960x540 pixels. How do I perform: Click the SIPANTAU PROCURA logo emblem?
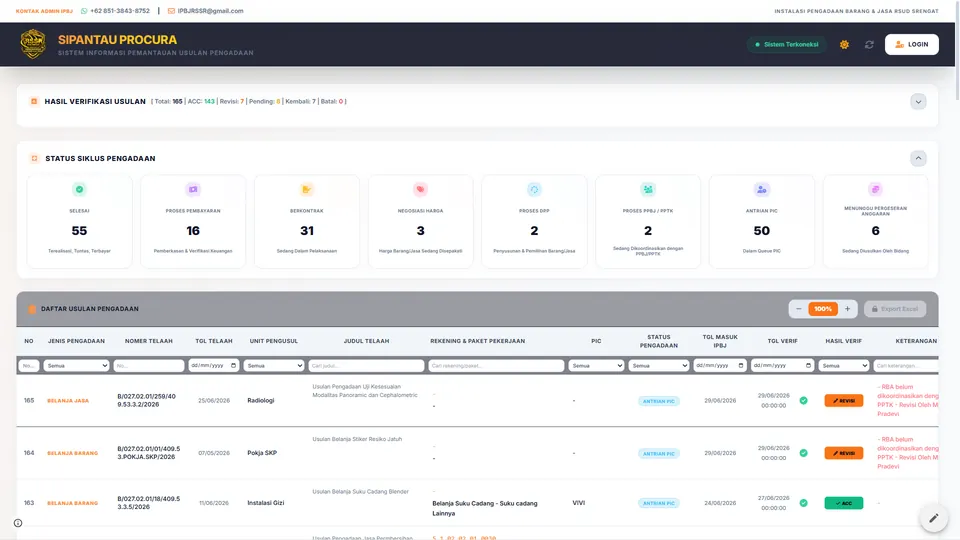coord(33,44)
